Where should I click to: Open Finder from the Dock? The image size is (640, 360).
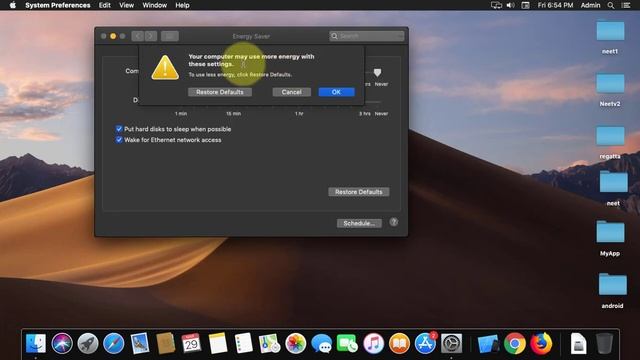pyautogui.click(x=36, y=343)
